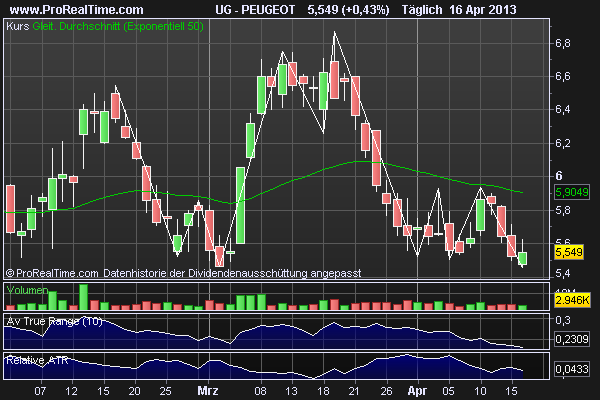Click the 0,2309 ATR value

(572, 339)
